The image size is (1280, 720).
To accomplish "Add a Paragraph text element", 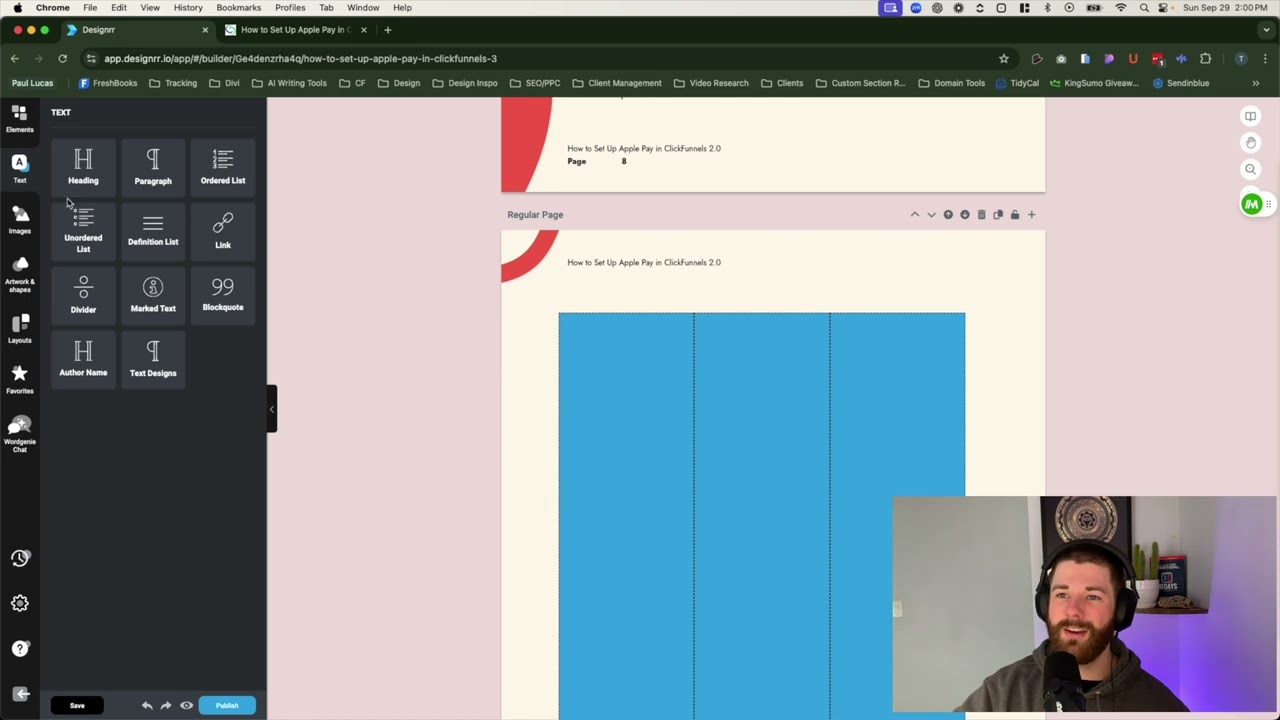I will pos(153,166).
